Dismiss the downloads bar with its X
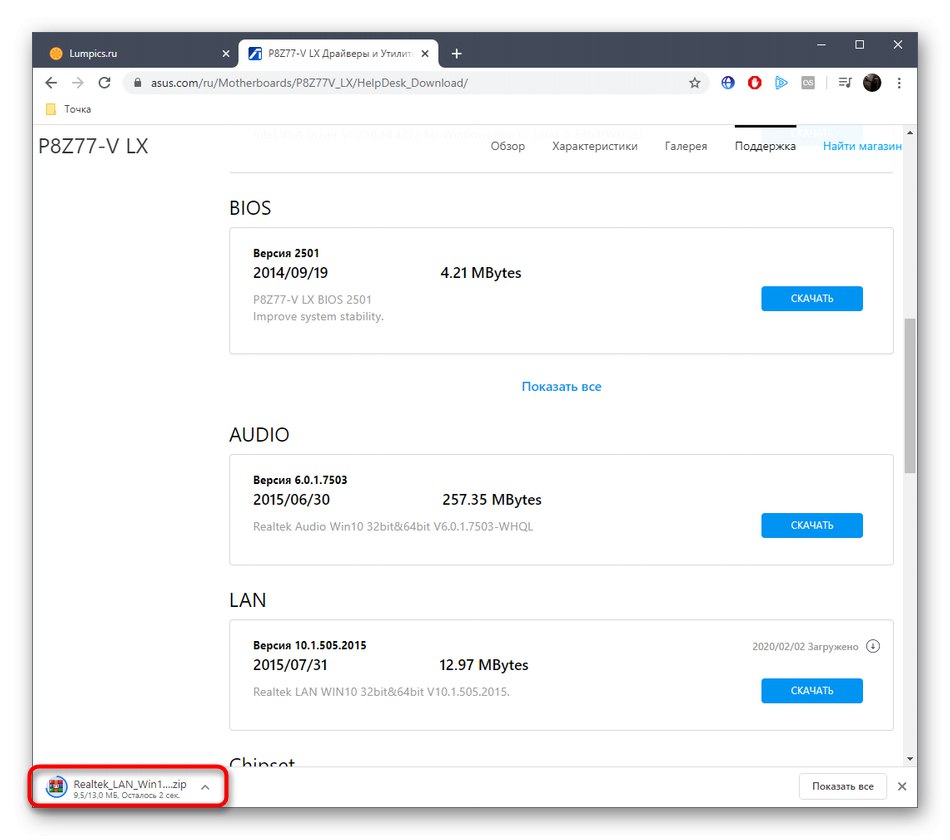The image size is (950, 840). point(901,786)
